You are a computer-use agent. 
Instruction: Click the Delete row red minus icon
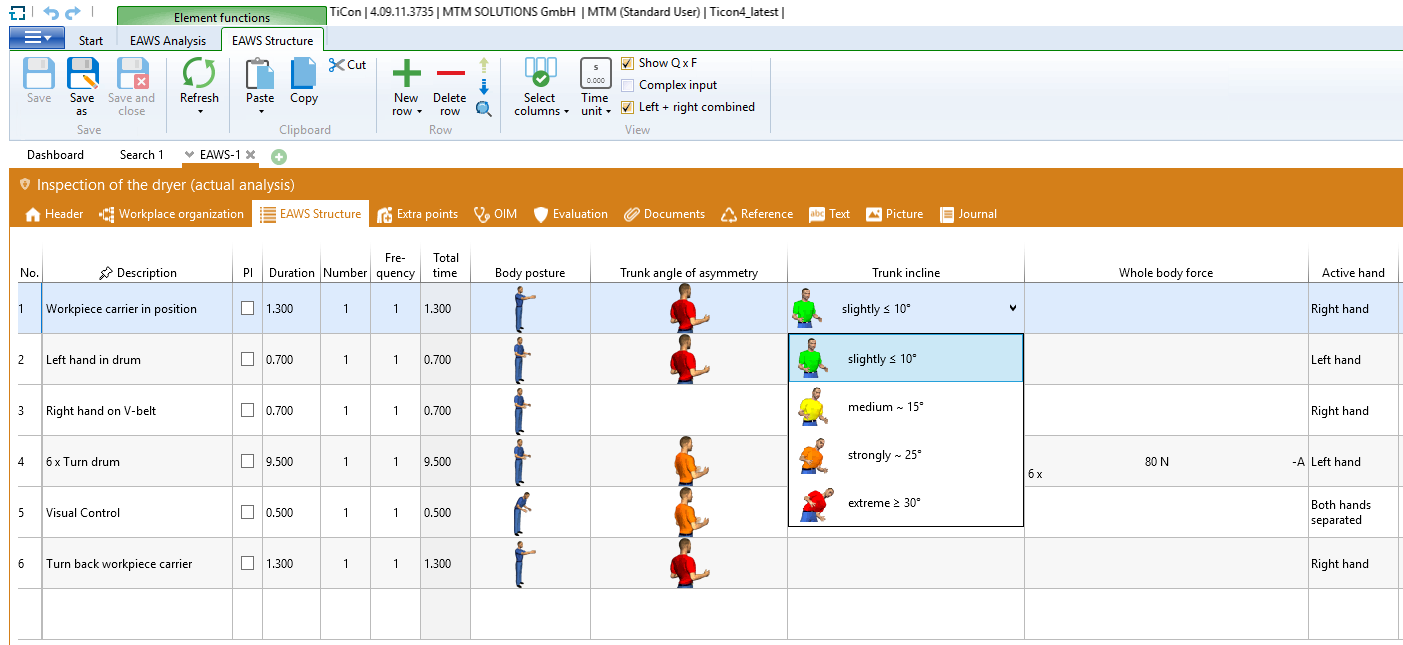[x=450, y=74]
